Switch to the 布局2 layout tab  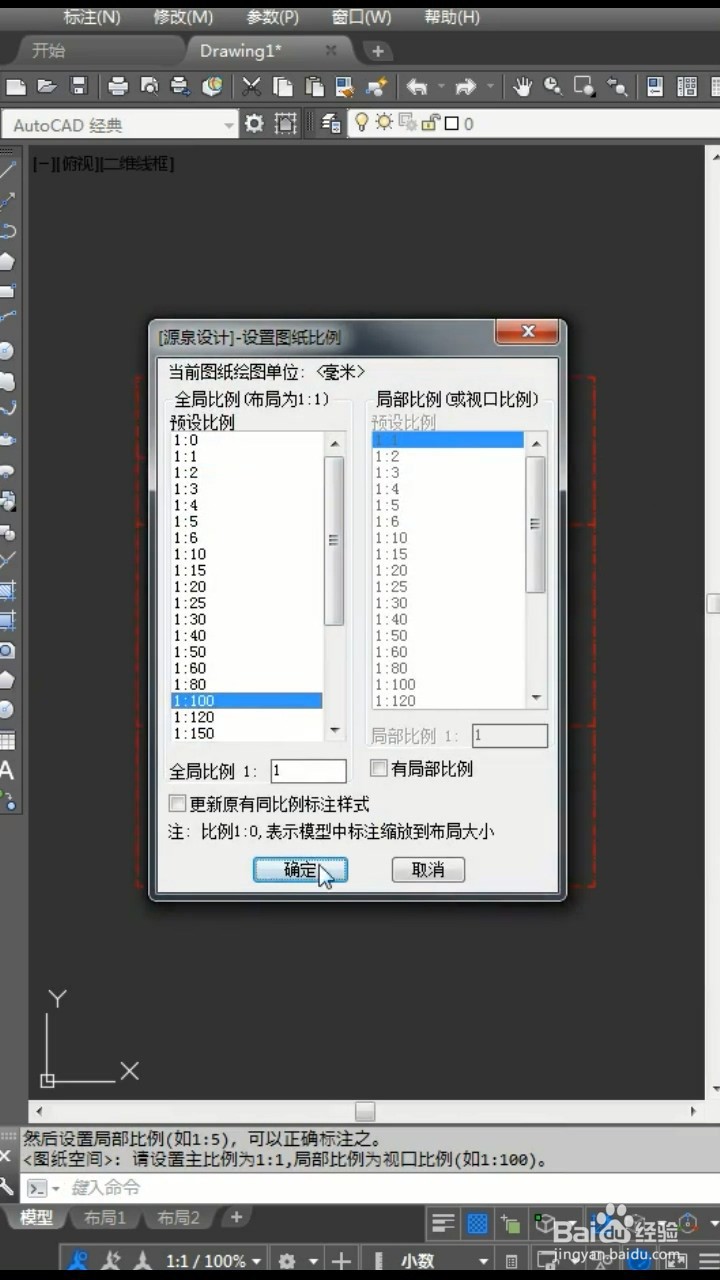178,1217
